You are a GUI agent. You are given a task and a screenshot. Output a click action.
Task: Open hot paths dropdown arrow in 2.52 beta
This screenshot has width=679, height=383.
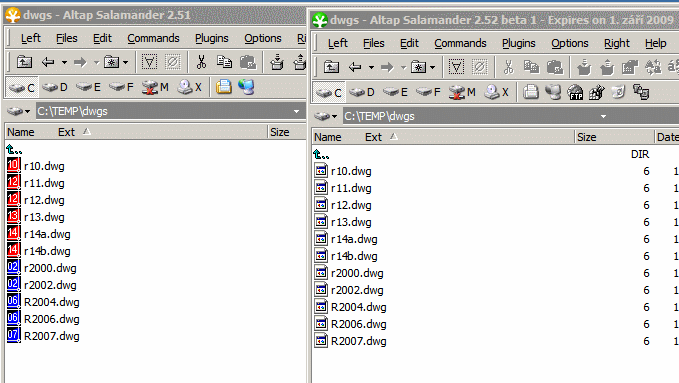(433, 68)
